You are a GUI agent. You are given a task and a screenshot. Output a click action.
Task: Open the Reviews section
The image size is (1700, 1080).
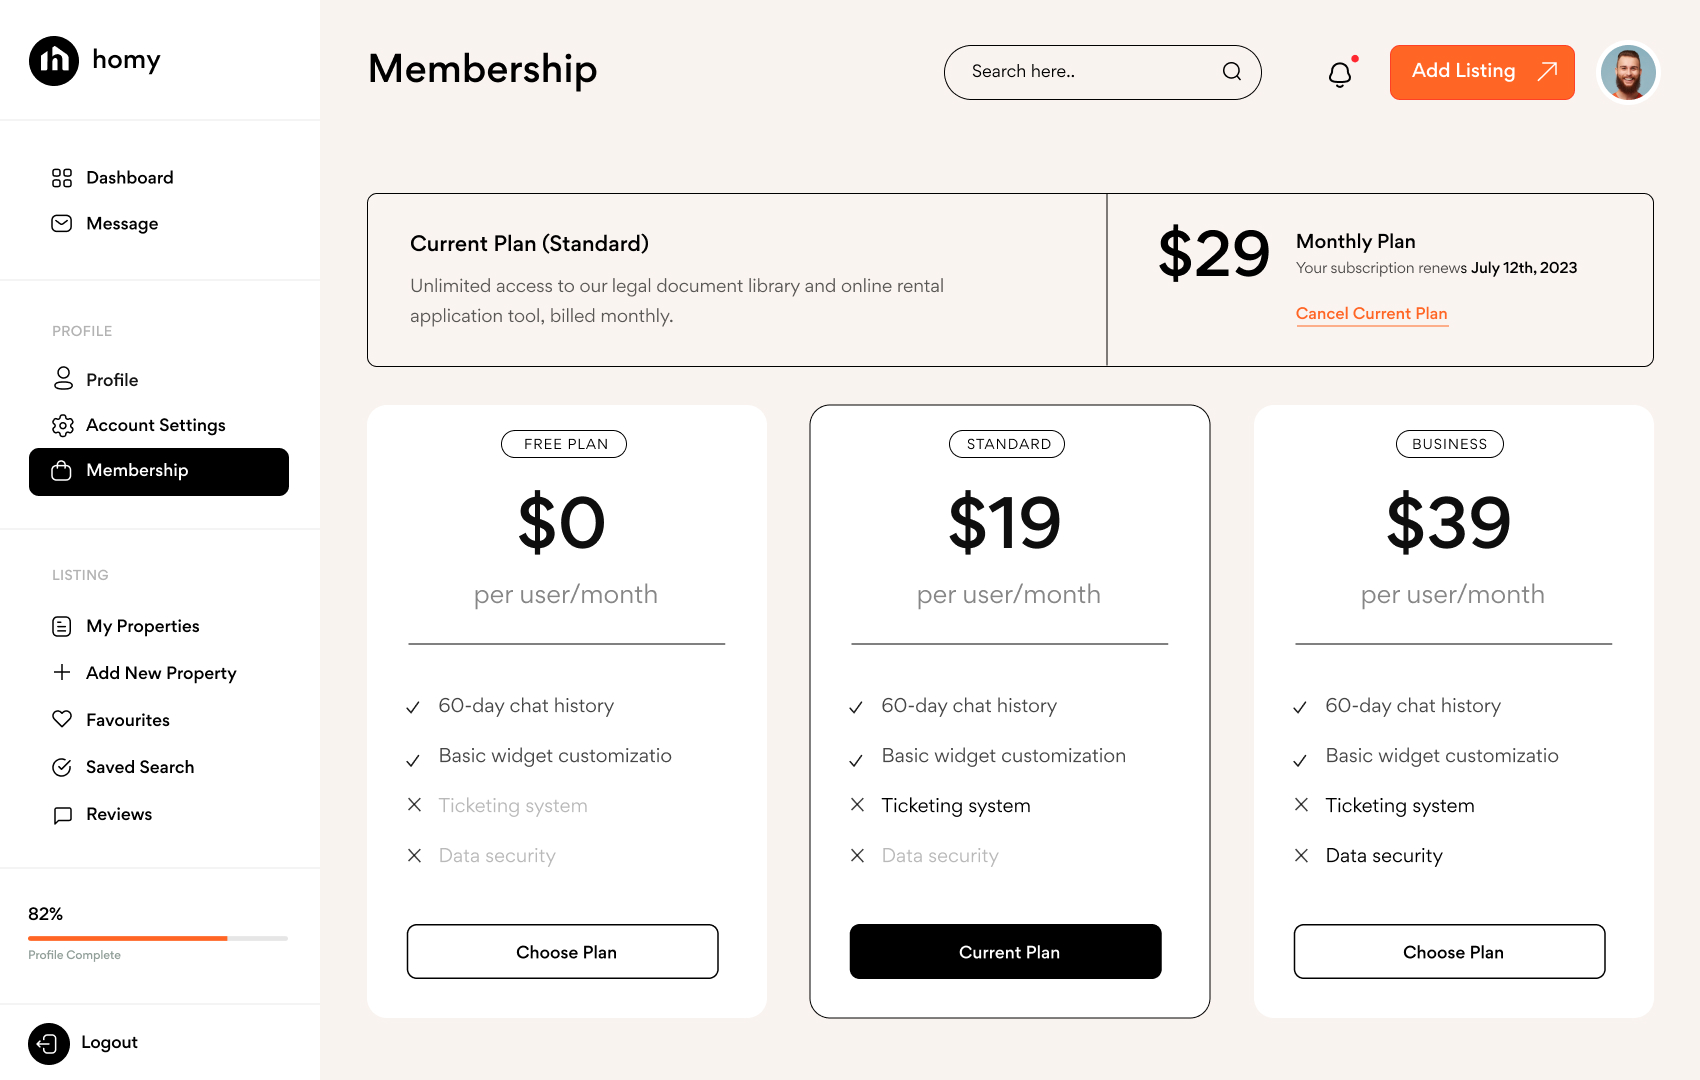118,815
